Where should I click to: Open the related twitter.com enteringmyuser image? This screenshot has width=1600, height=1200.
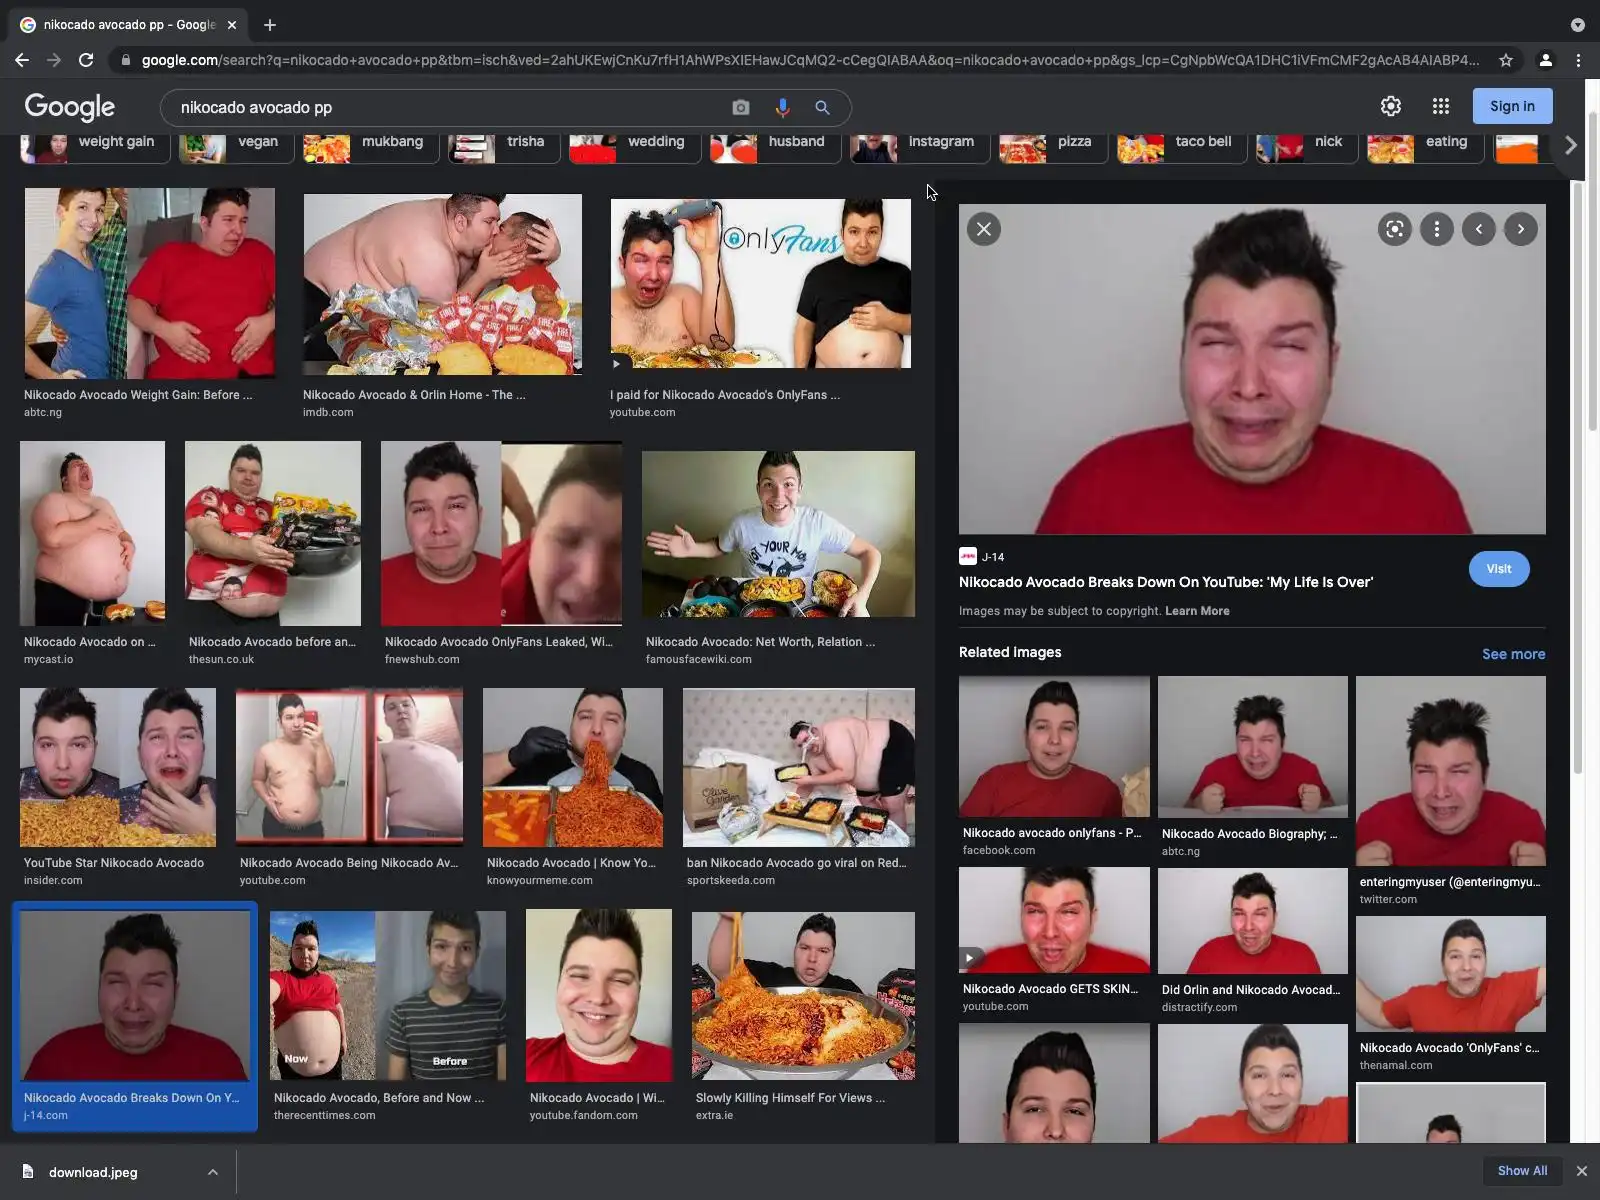pos(1450,771)
